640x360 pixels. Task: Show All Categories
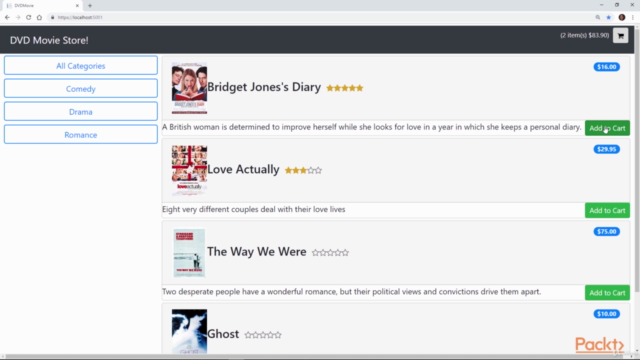point(81,66)
